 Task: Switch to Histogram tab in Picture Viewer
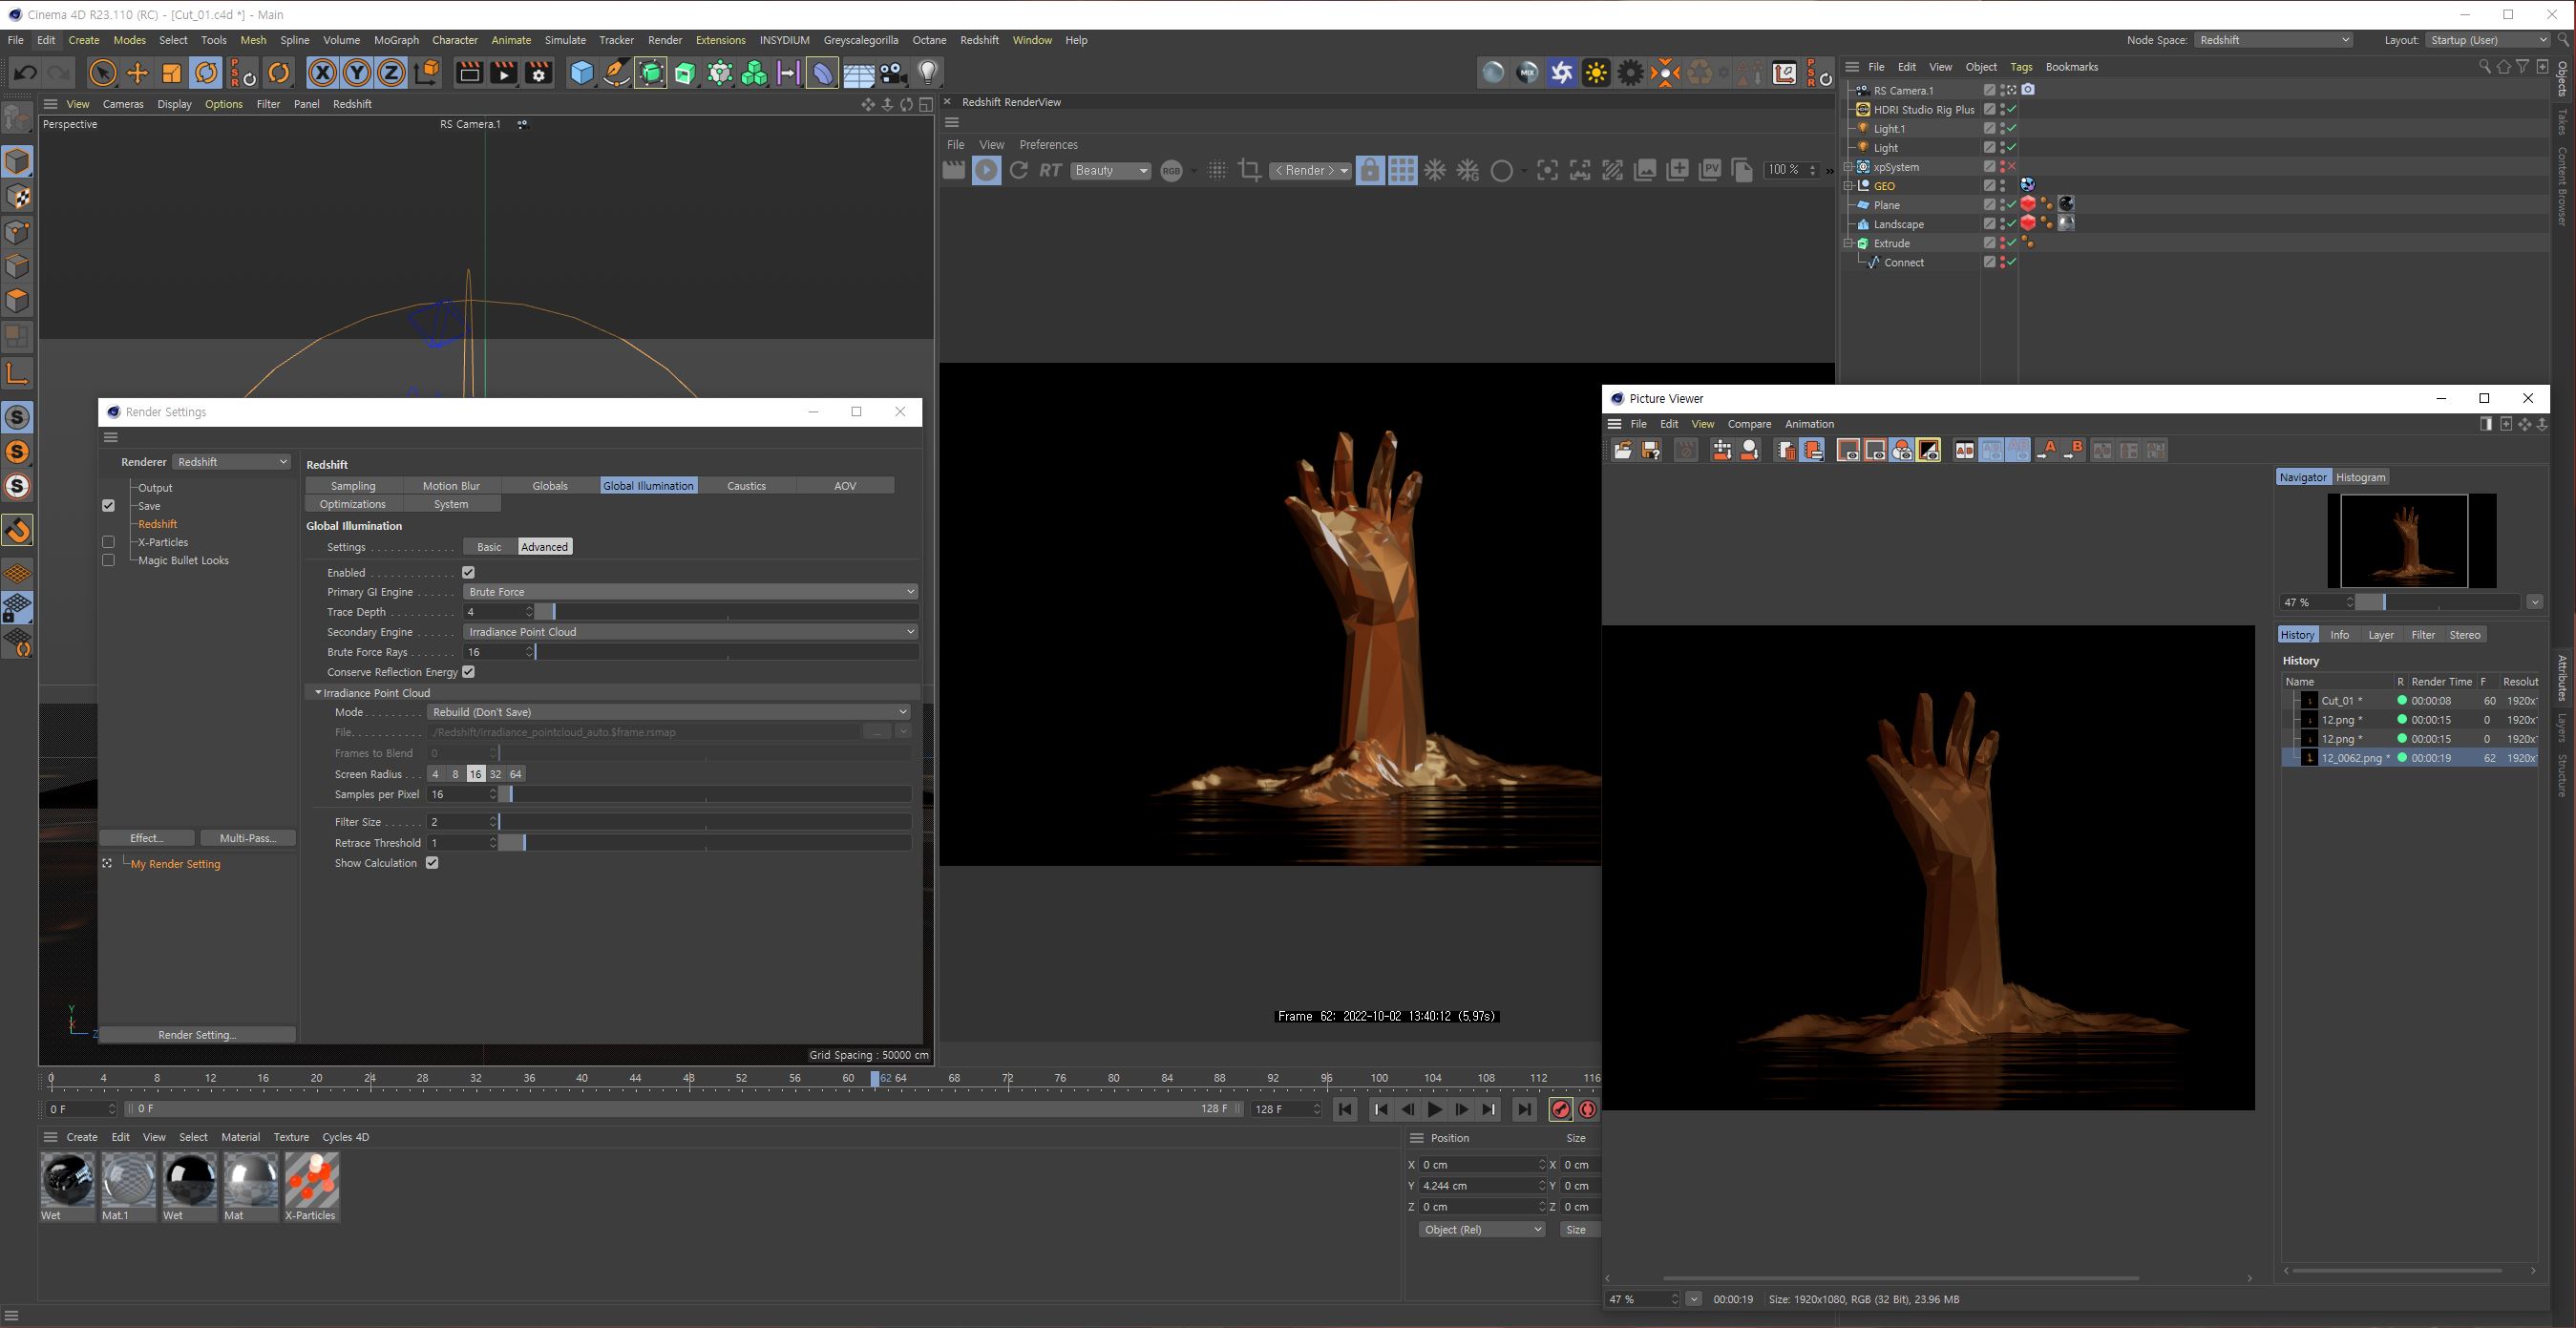pos(2360,478)
